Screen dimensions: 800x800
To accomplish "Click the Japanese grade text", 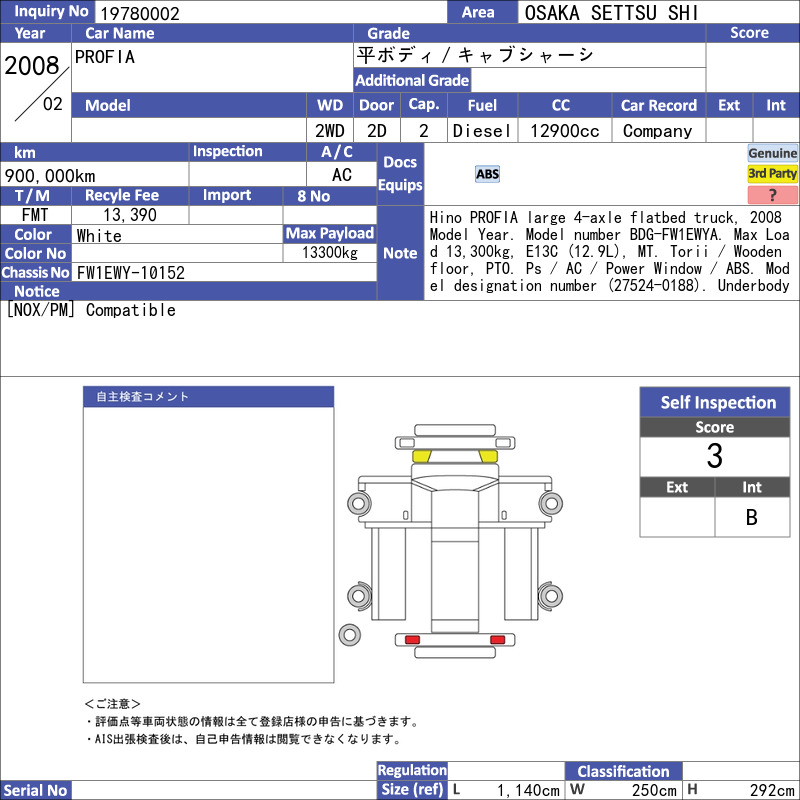I will (x=474, y=55).
